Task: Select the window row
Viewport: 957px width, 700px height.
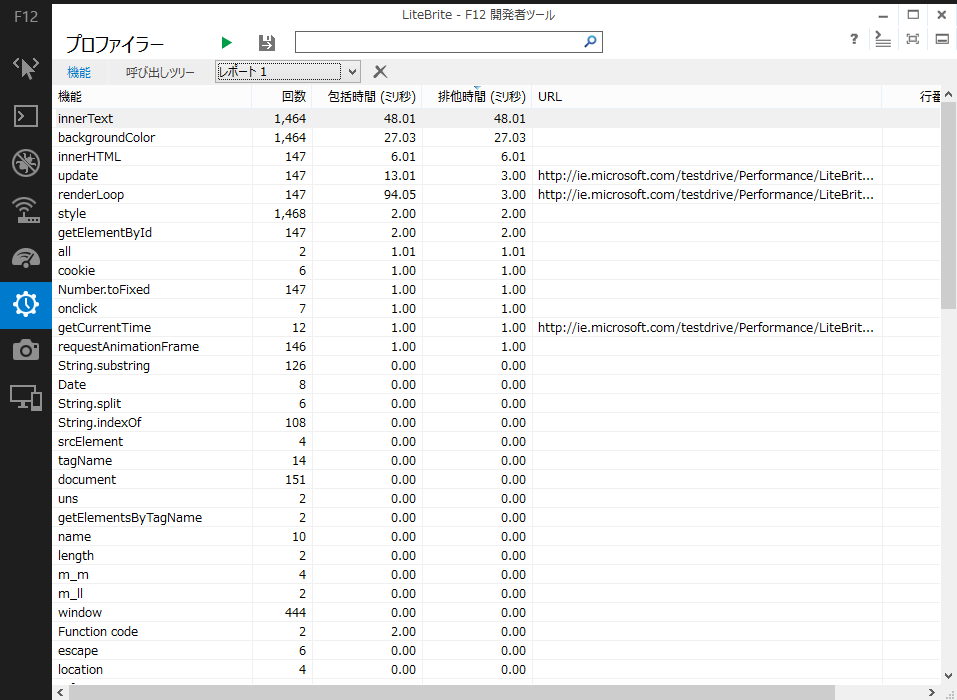Action: click(x=497, y=612)
